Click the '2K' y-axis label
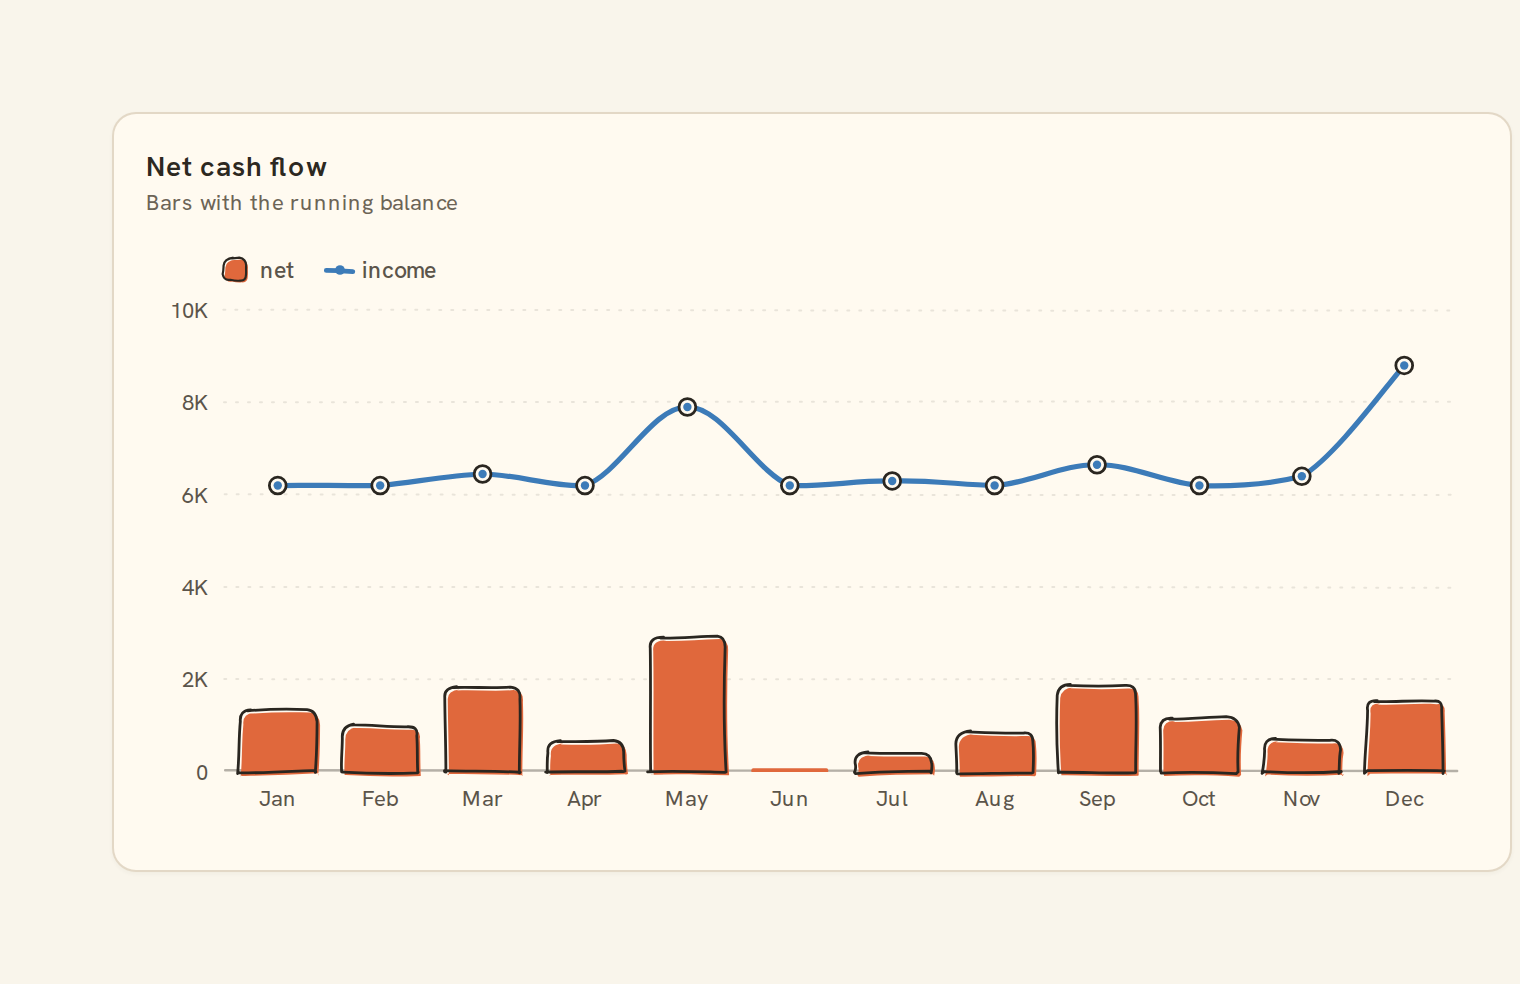 pyautogui.click(x=195, y=680)
